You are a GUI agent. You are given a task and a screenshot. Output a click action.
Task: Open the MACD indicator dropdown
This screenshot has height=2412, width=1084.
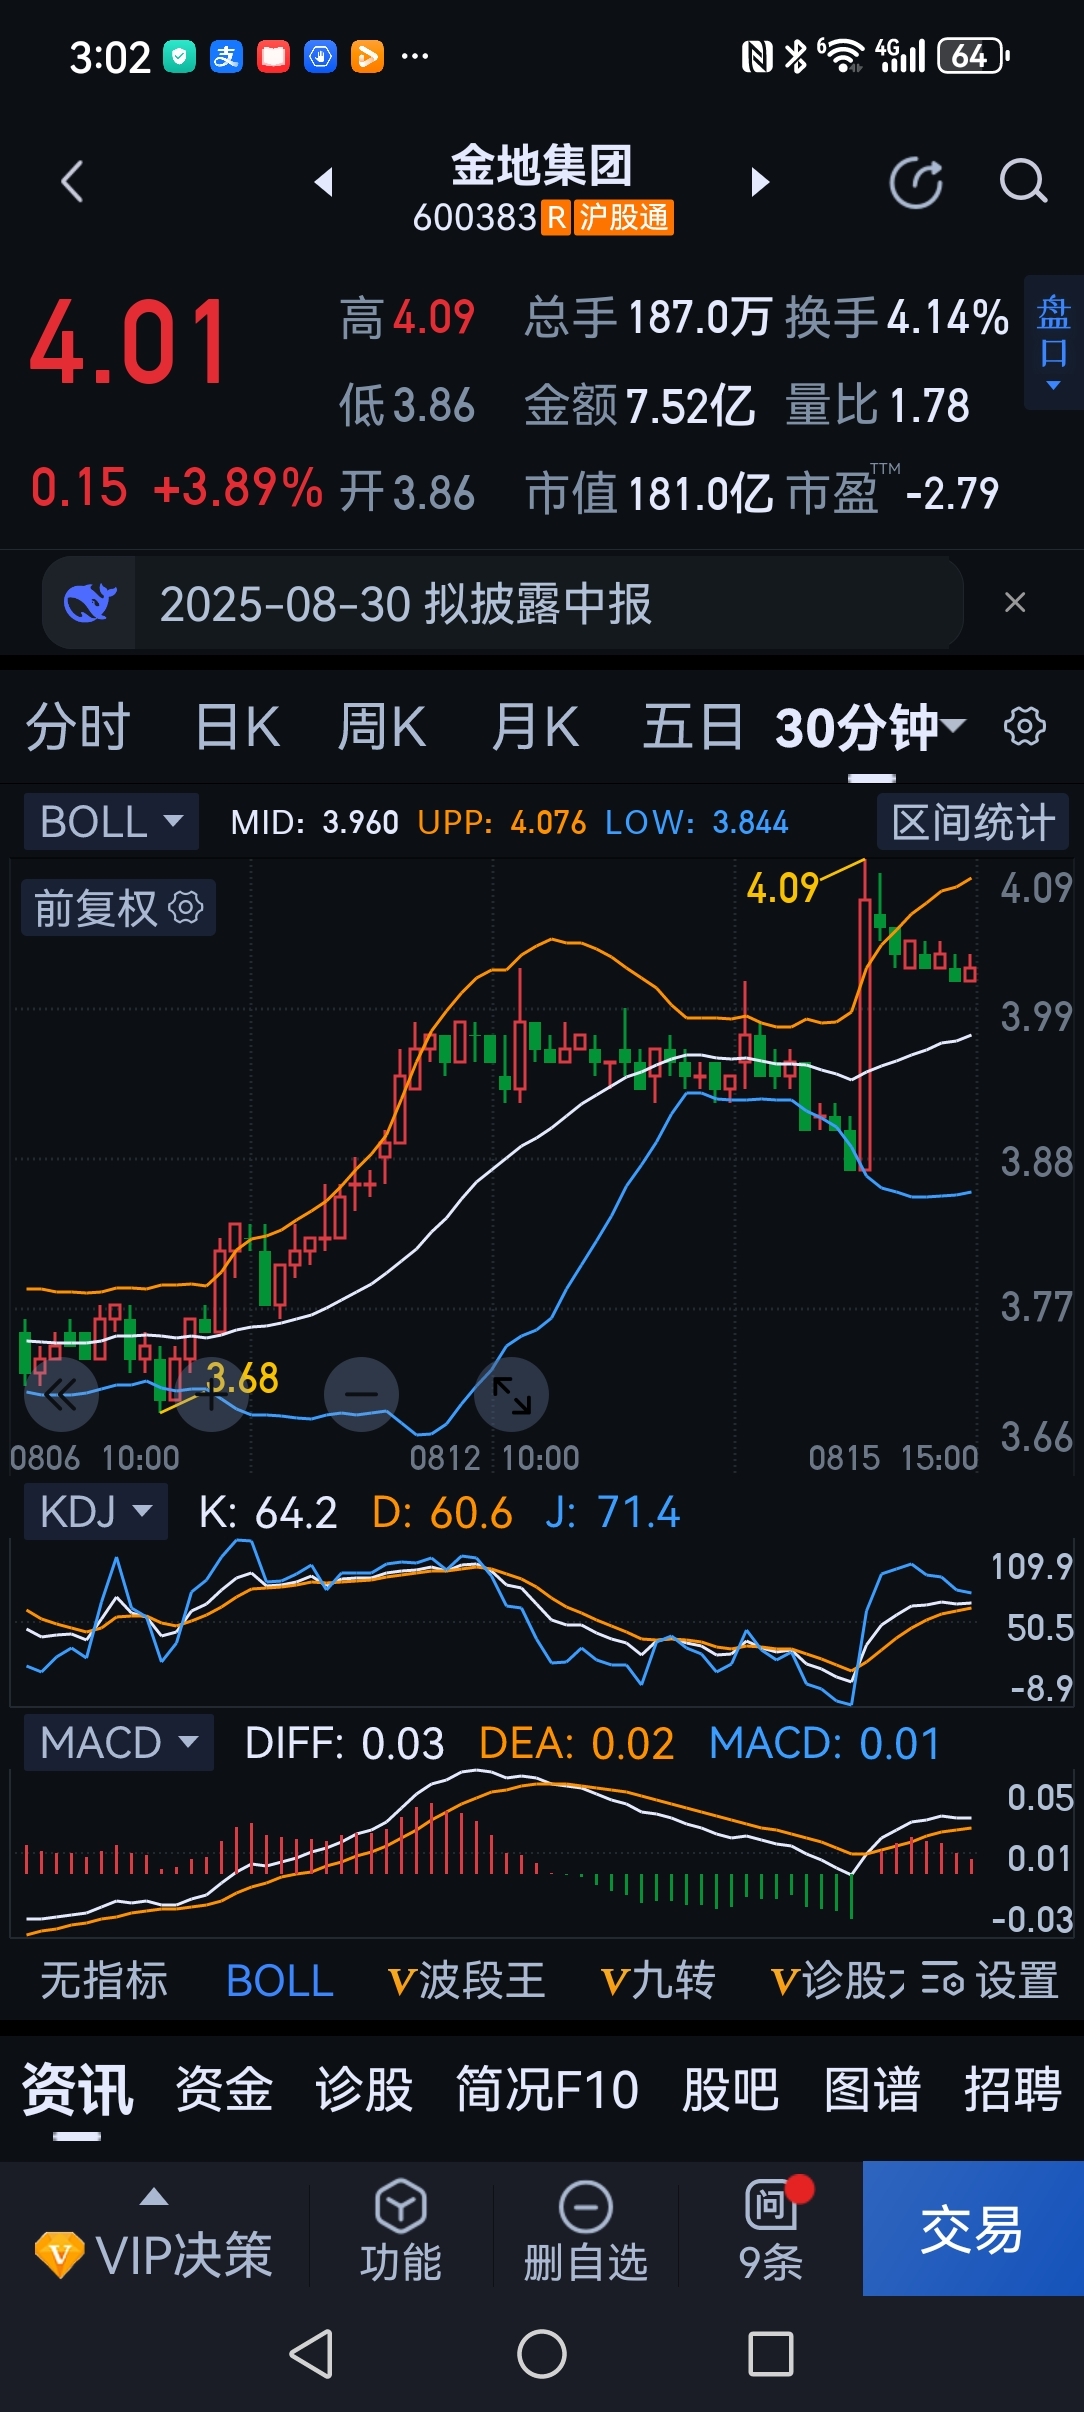pos(118,1742)
